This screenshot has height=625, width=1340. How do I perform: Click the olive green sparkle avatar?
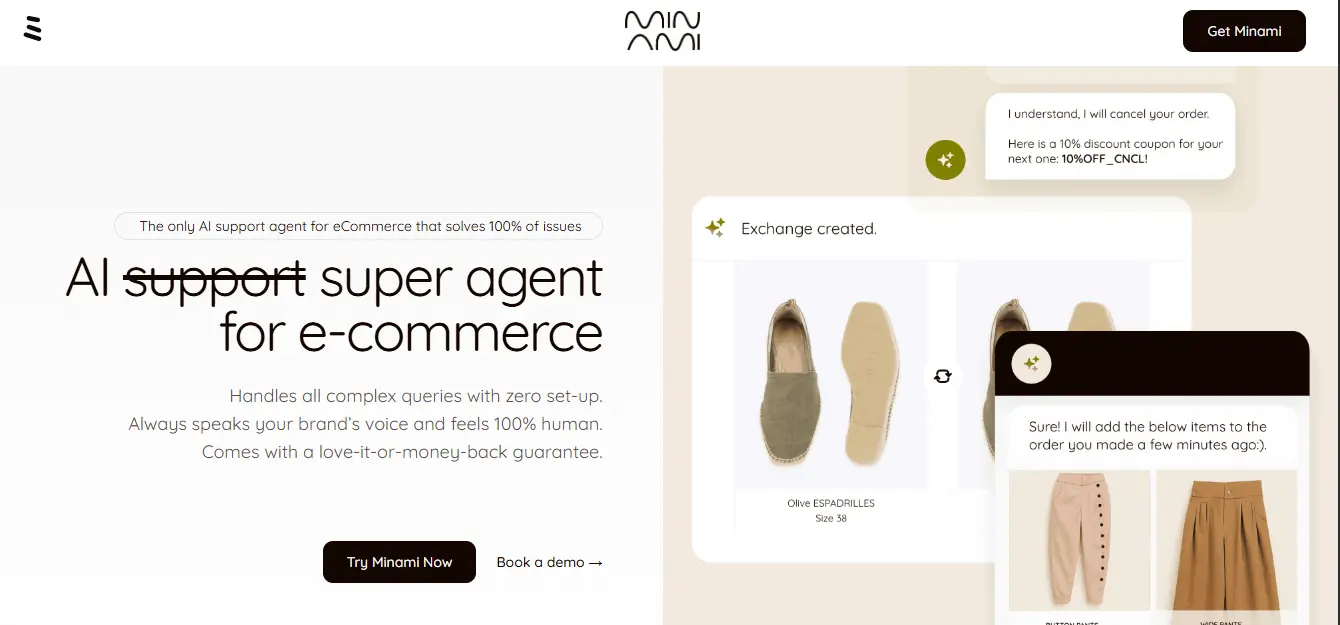pyautogui.click(x=945, y=160)
